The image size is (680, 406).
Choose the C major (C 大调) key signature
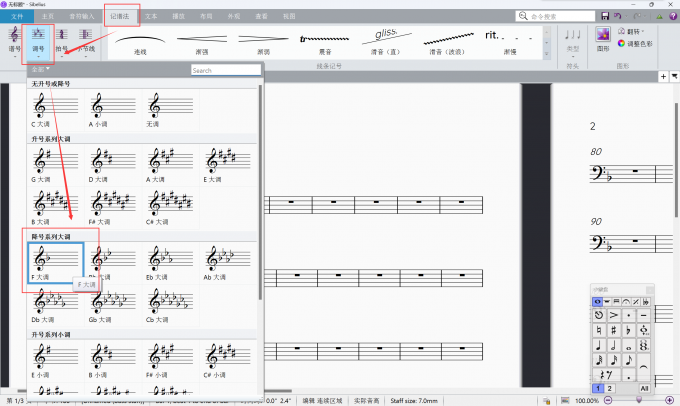pos(55,110)
